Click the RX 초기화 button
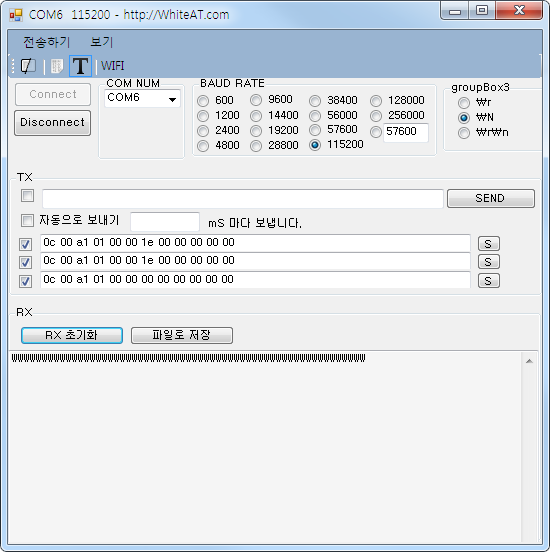 point(72,335)
